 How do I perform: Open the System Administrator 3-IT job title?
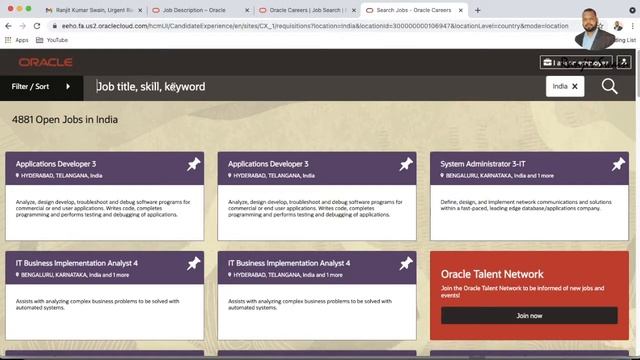point(483,164)
